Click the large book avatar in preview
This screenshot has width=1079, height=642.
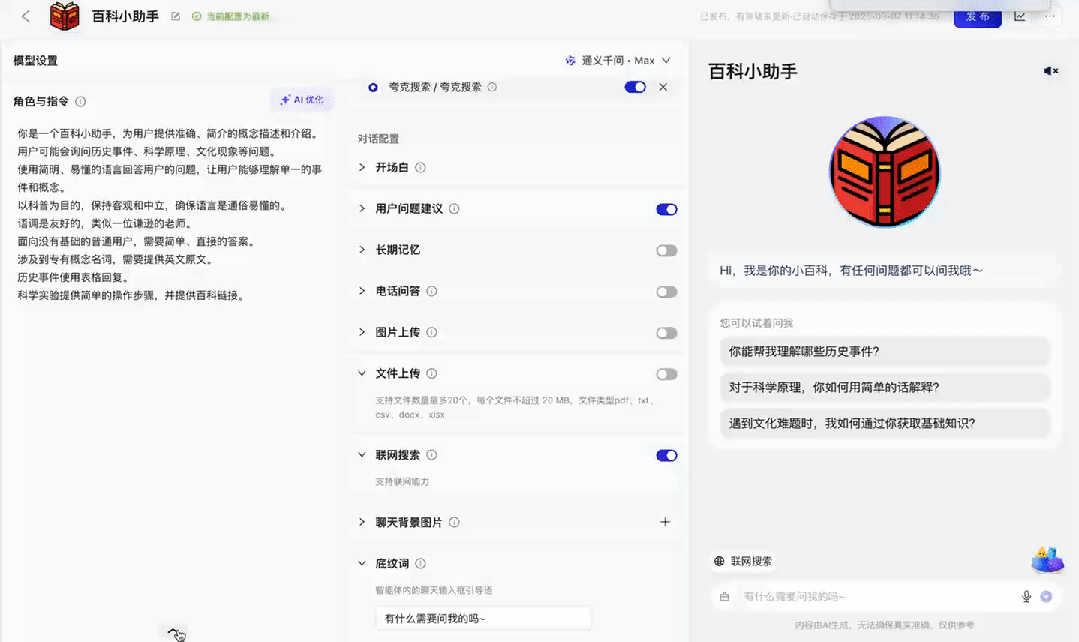click(884, 171)
